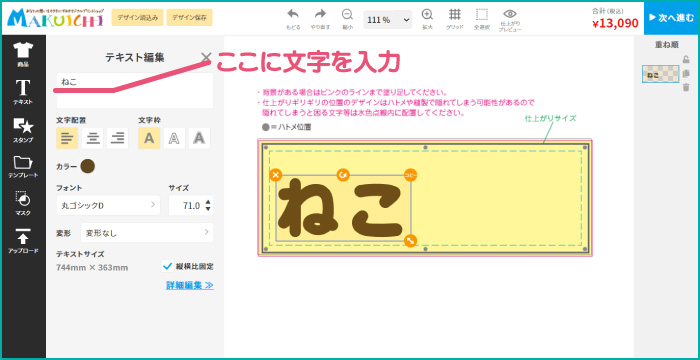Select the ねこ text on canvas
This screenshot has width=700, height=360.
click(342, 208)
